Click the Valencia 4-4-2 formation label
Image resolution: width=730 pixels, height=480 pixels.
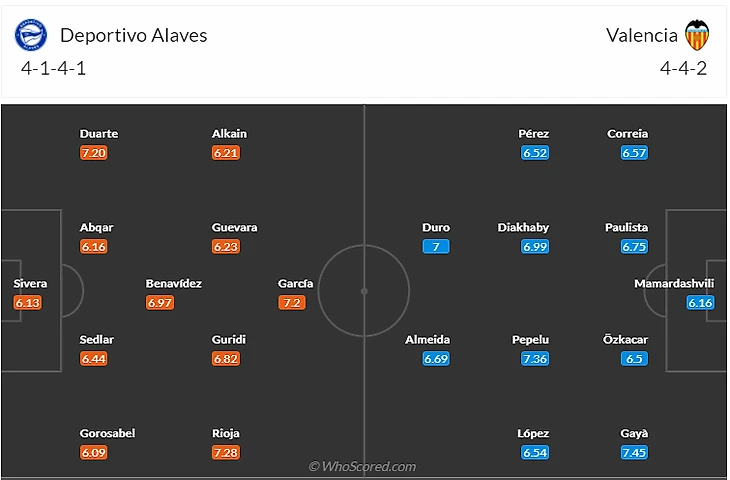coord(683,69)
